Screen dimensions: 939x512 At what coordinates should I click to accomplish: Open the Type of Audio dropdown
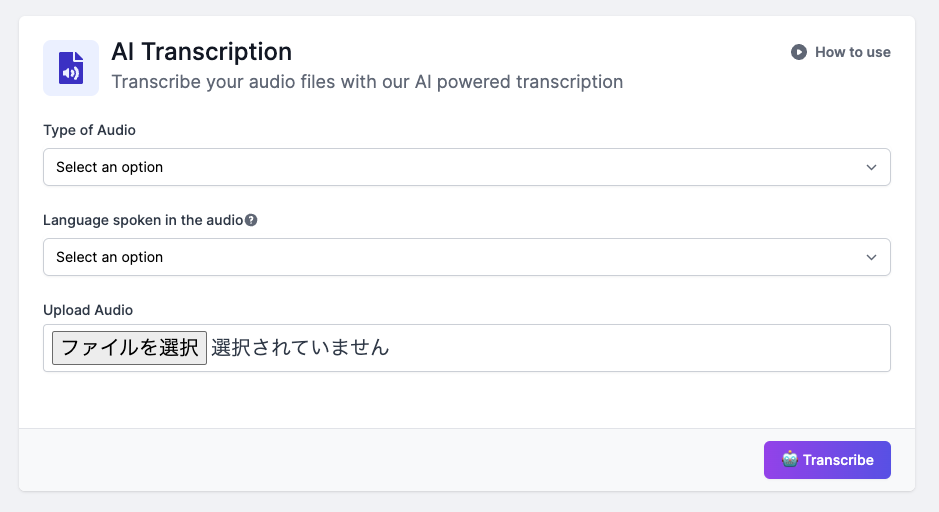[466, 167]
